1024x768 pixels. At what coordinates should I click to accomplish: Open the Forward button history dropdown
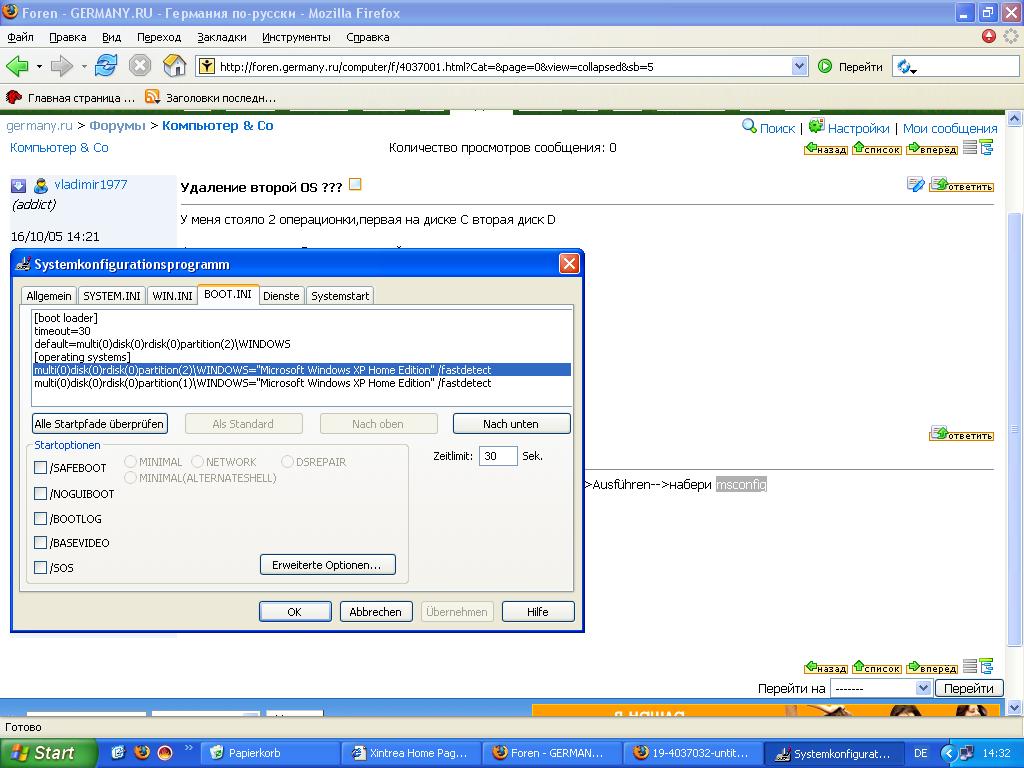click(84, 66)
